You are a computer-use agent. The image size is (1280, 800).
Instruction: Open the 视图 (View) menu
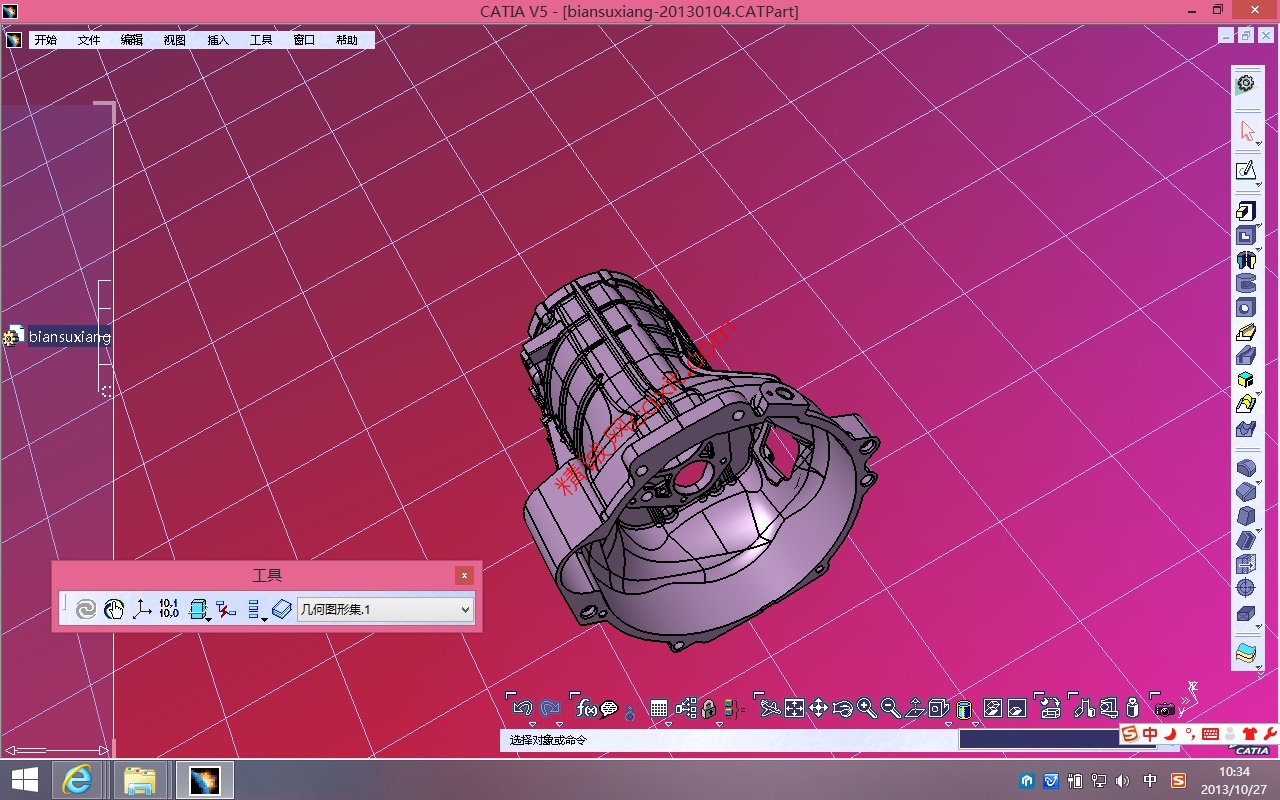tap(175, 40)
